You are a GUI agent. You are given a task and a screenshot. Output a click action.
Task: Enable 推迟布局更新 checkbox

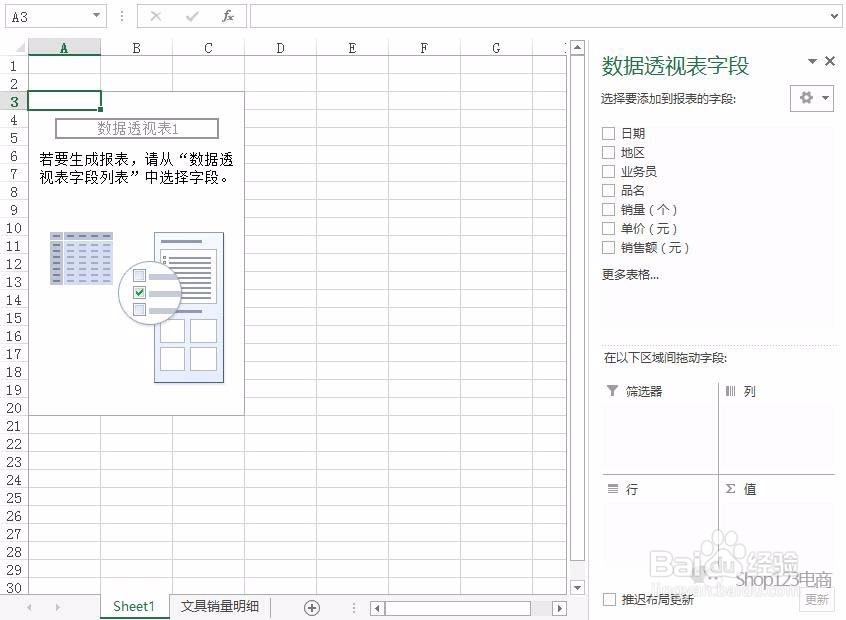click(x=609, y=599)
